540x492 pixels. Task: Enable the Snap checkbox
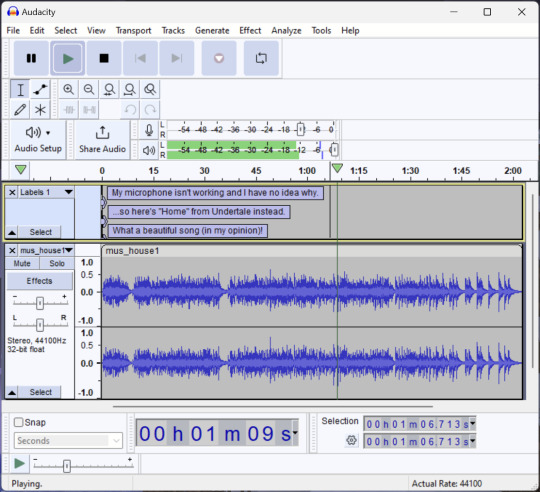click(x=19, y=422)
